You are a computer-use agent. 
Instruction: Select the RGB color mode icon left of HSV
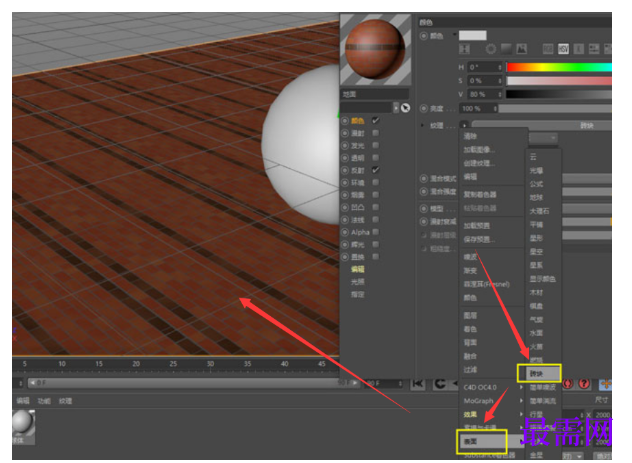[x=548, y=49]
